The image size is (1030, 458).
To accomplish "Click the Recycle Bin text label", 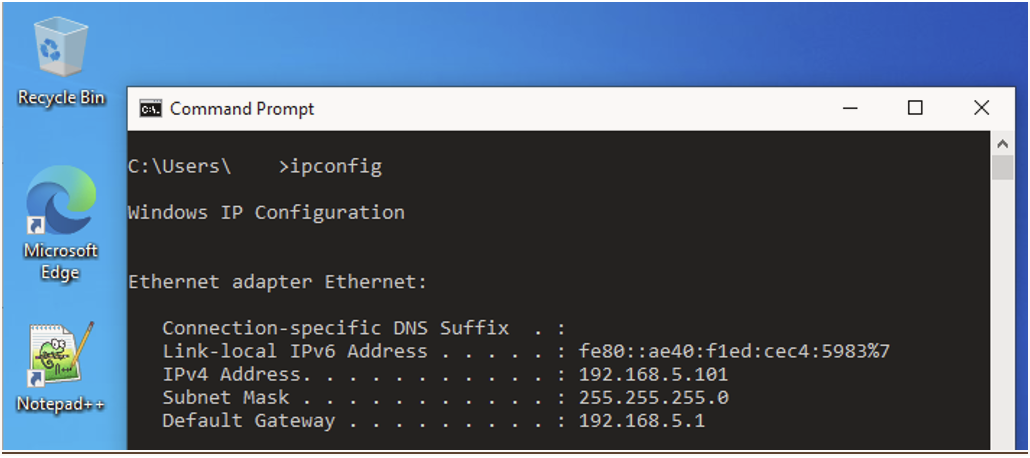I will coord(61,98).
